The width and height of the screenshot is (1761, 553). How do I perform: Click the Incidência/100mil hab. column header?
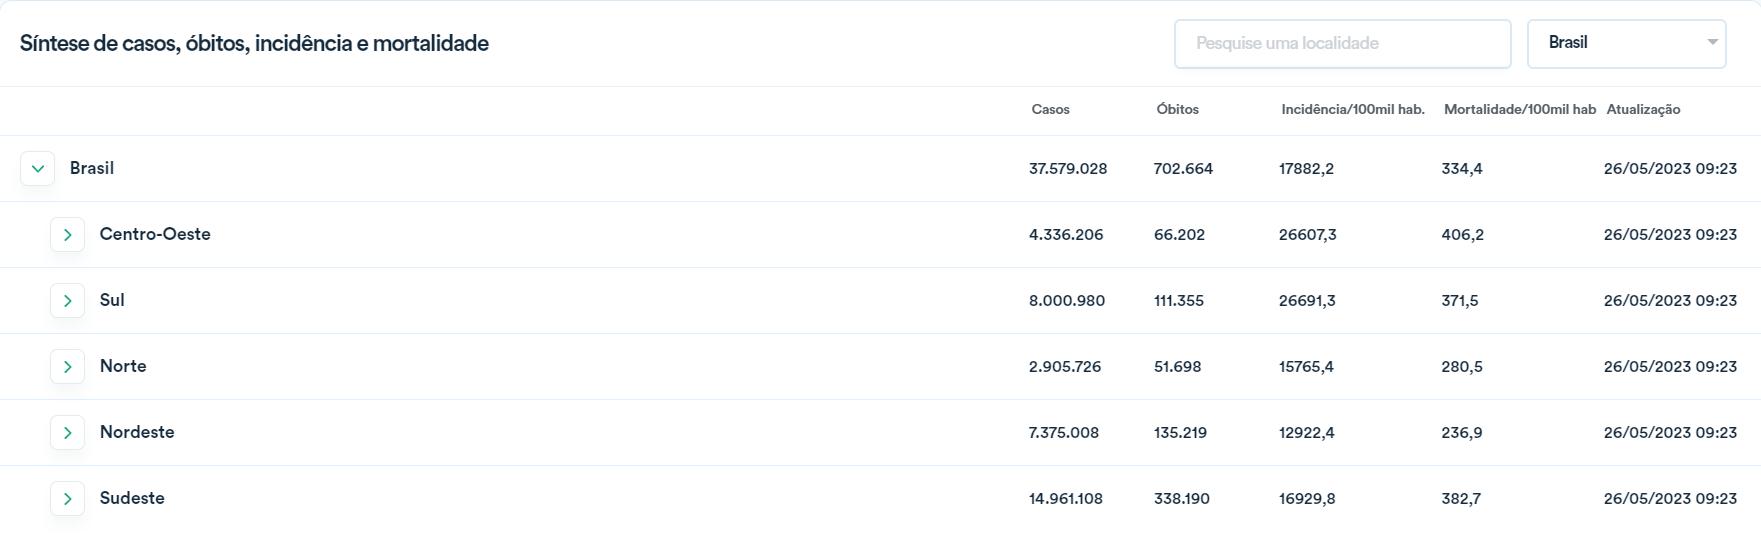click(1352, 109)
